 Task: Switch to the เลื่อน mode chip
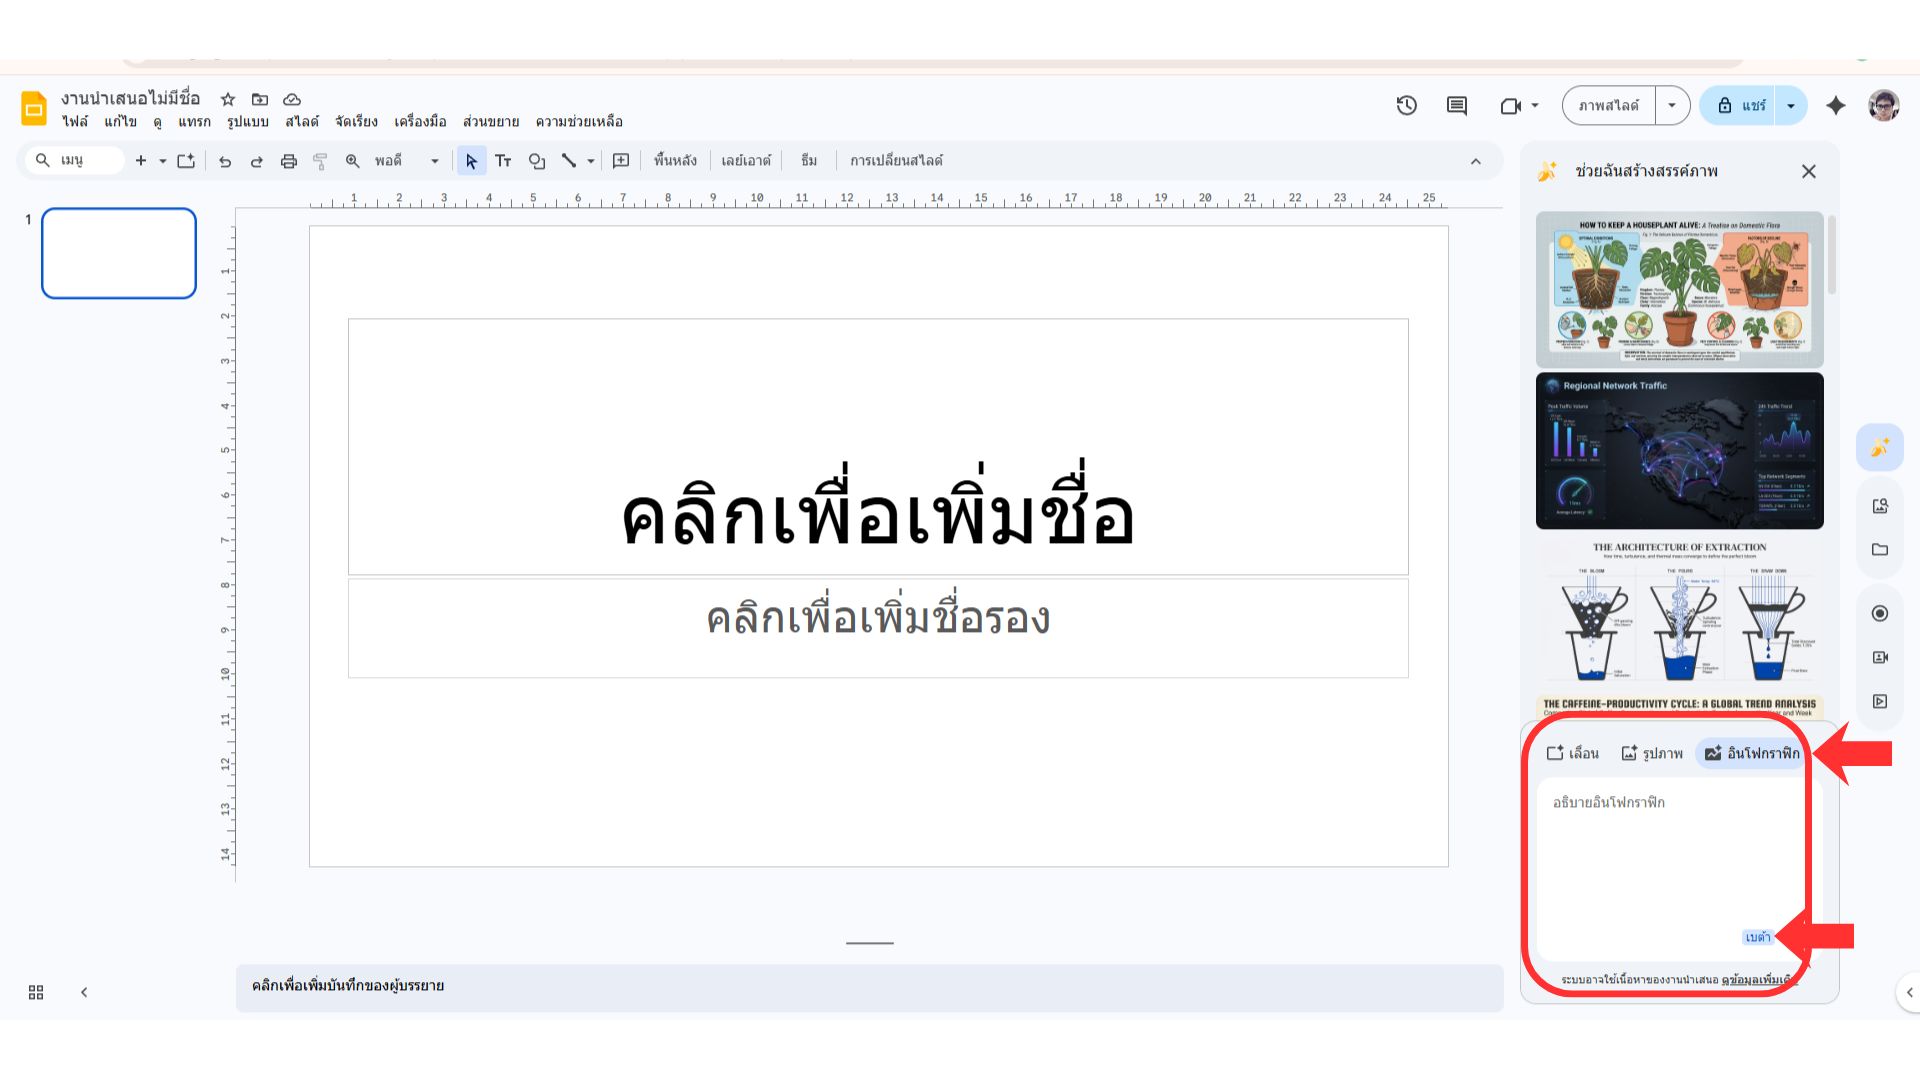[x=1573, y=753]
